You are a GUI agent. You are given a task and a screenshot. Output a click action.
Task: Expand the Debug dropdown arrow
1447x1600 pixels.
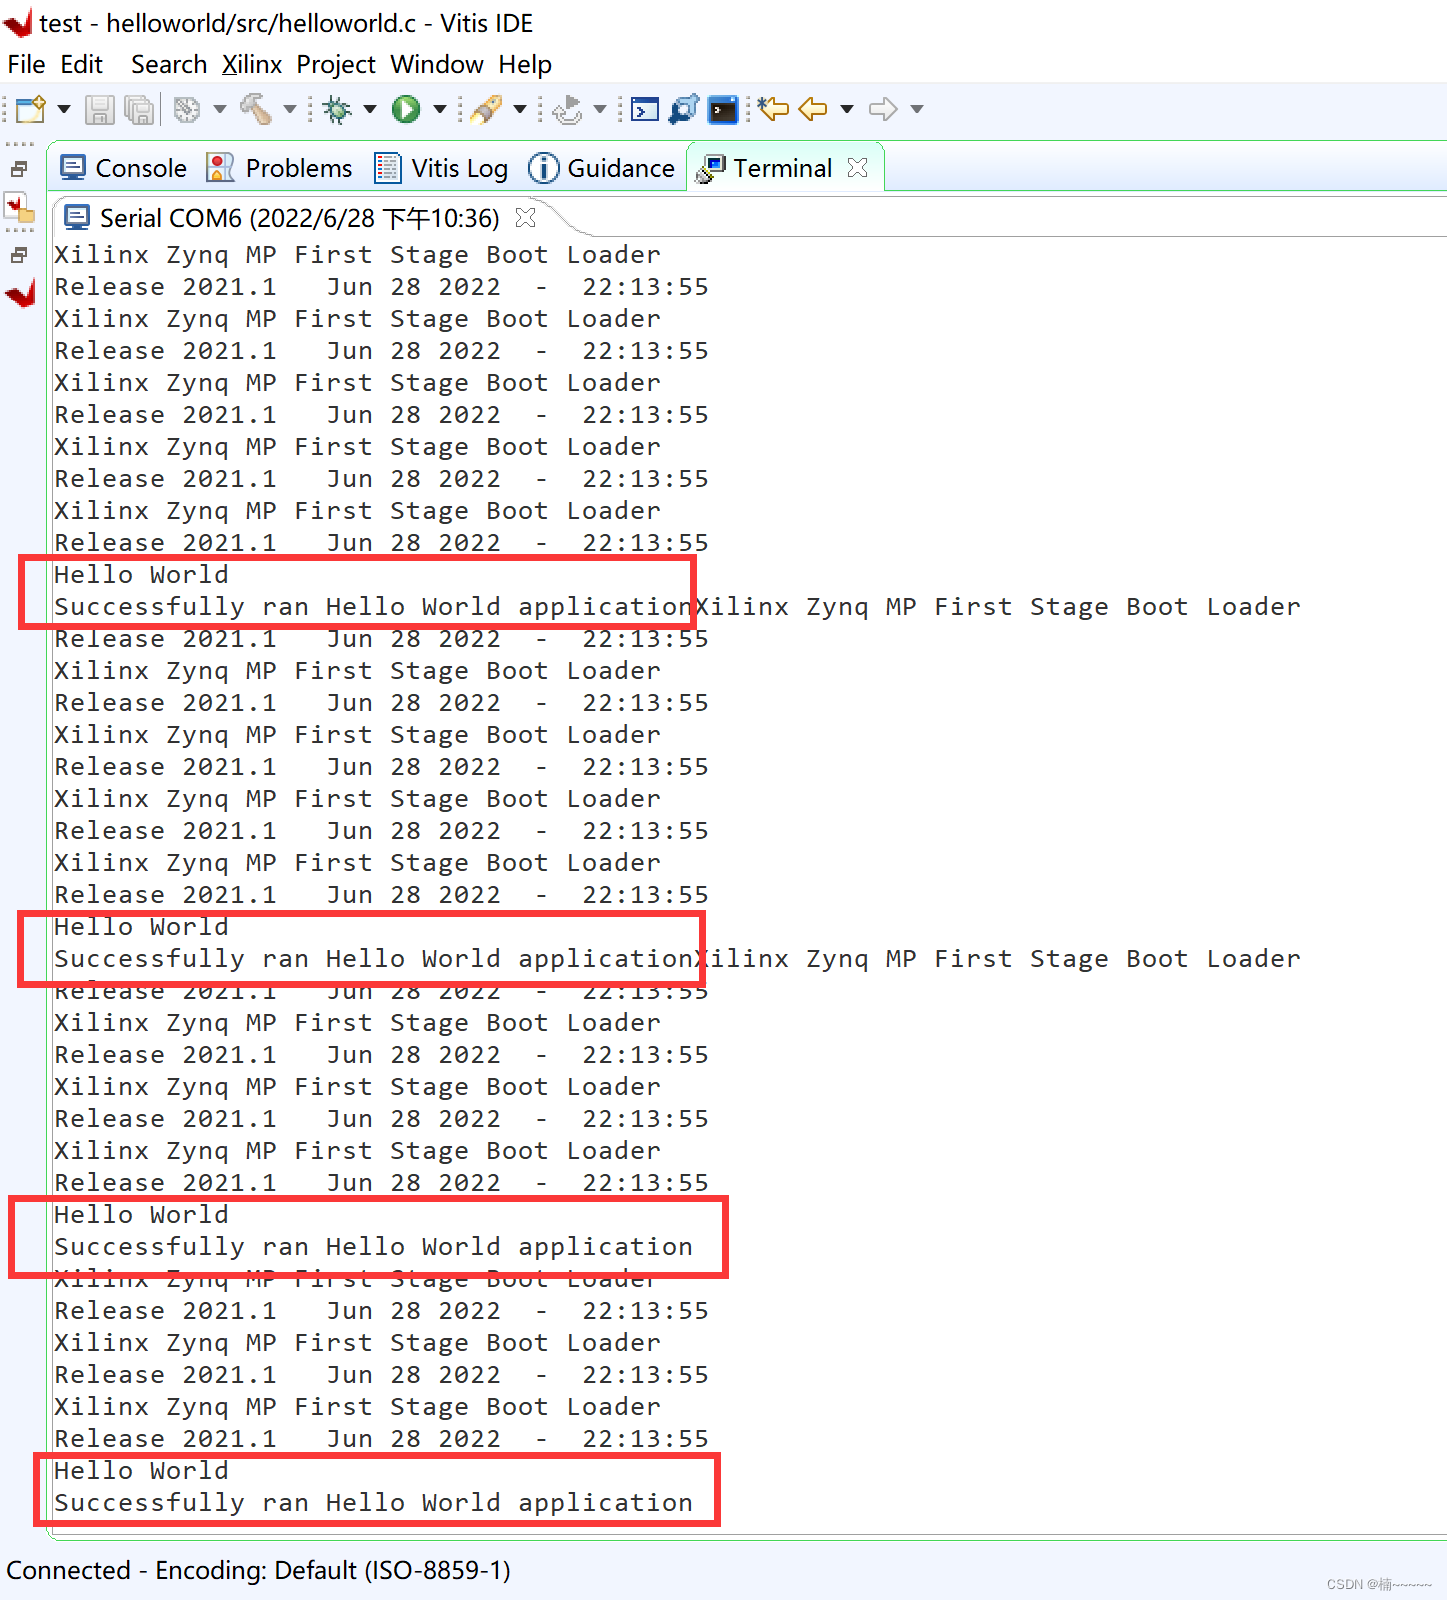[370, 109]
